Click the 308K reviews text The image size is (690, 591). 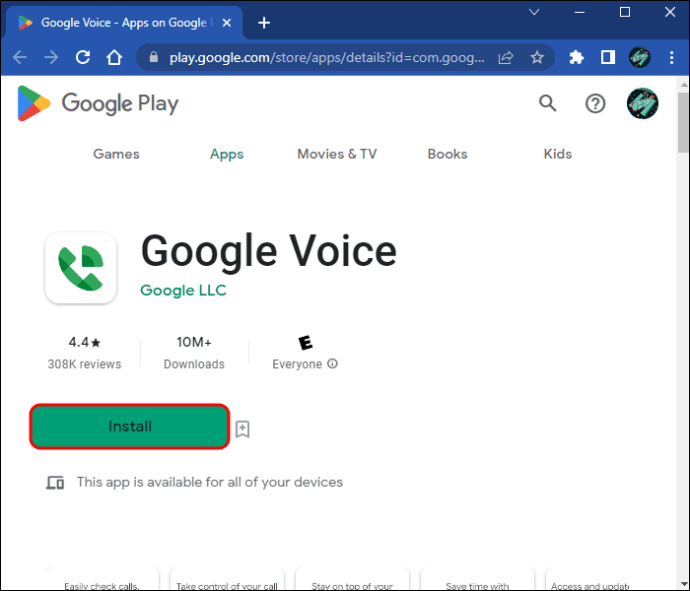[x=84, y=364]
